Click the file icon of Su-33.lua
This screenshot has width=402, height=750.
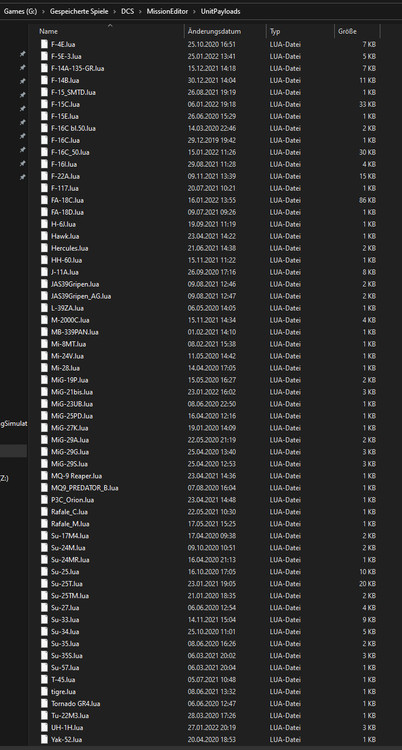coord(45,619)
